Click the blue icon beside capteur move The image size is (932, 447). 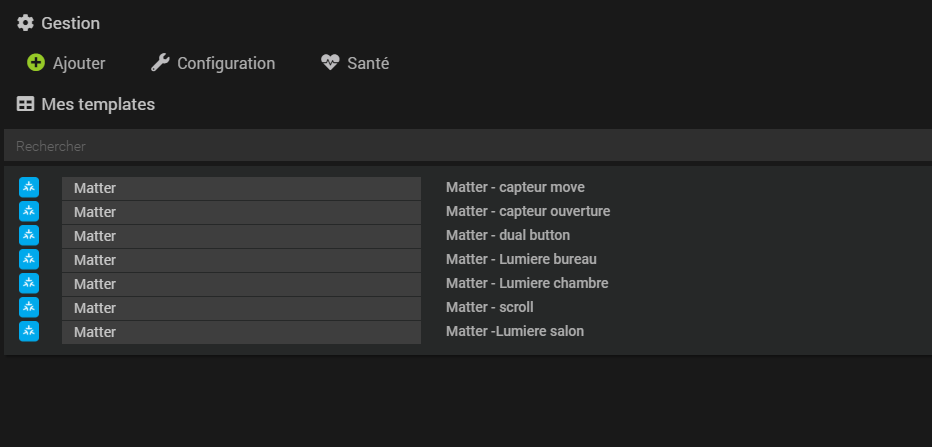pos(29,187)
